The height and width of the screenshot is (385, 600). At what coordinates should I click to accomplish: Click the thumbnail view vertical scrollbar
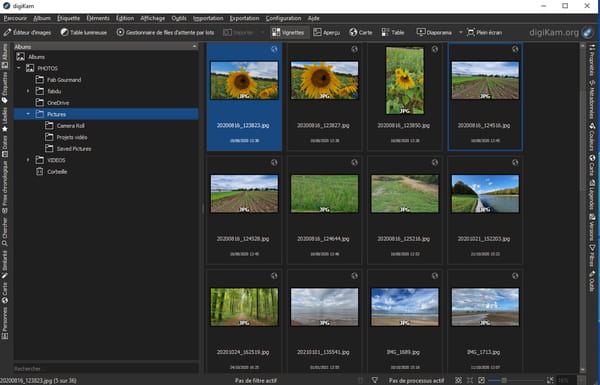[583, 207]
